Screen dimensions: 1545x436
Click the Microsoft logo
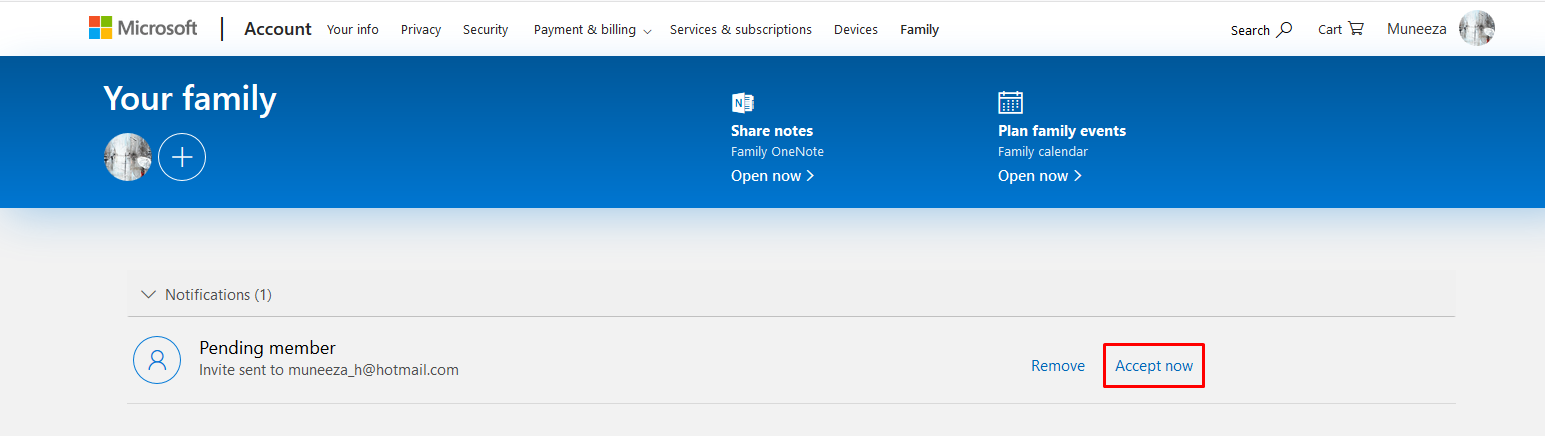pos(143,28)
